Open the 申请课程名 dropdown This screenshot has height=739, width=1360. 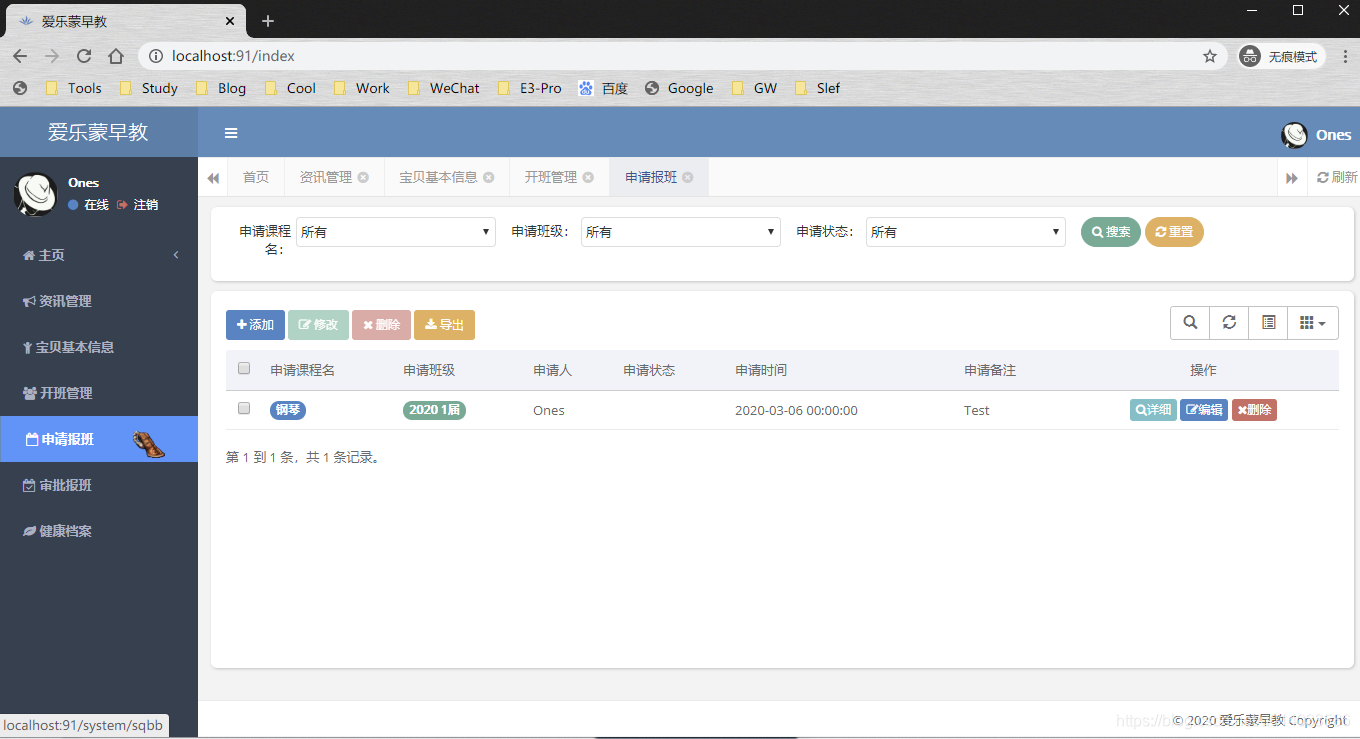[x=396, y=232]
